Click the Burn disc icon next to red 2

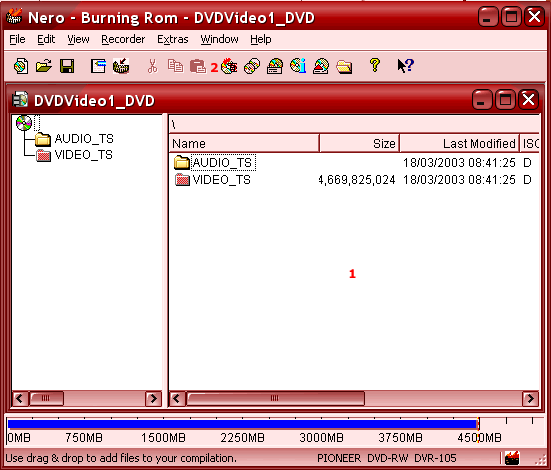tap(229, 66)
